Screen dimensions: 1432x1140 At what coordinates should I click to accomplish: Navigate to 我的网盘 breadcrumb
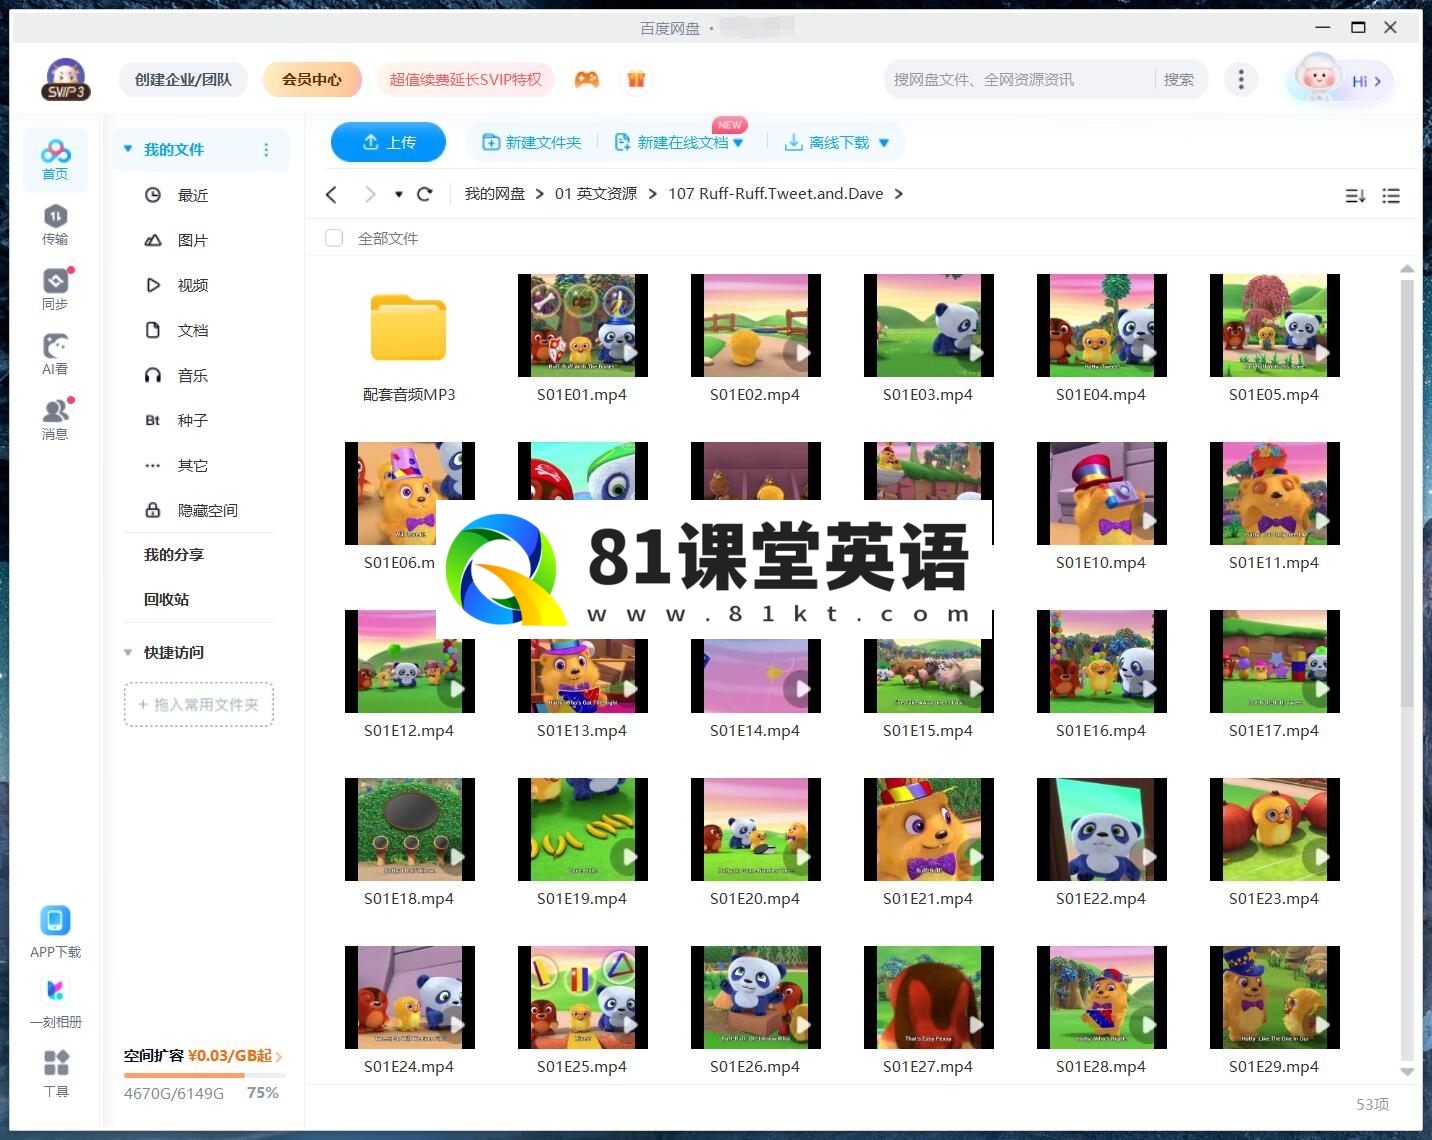[x=494, y=194]
